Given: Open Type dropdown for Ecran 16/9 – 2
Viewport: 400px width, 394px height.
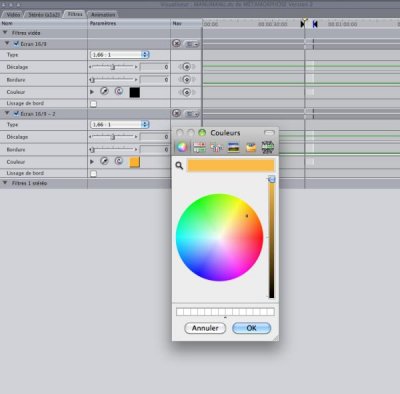Looking at the screenshot, I should [119, 124].
